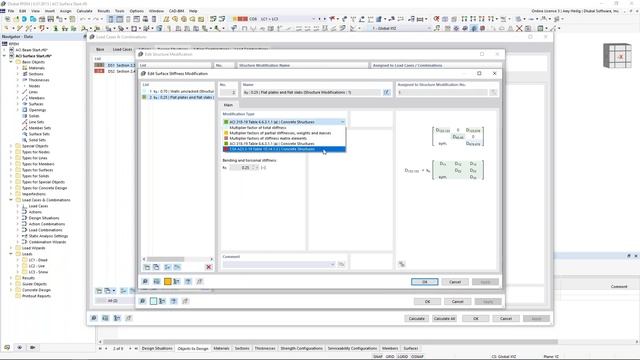Switch to the Materials table tab
The width and height of the screenshot is (640, 360).
pyautogui.click(x=221, y=348)
